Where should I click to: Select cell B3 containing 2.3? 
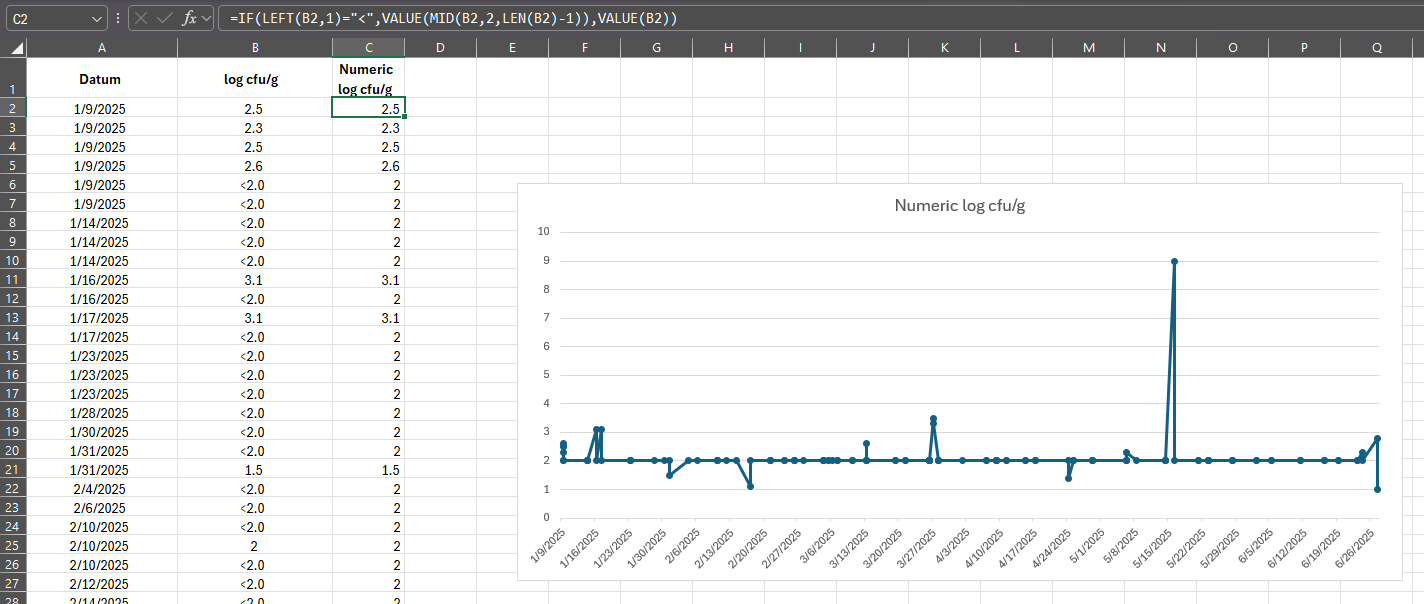255,128
